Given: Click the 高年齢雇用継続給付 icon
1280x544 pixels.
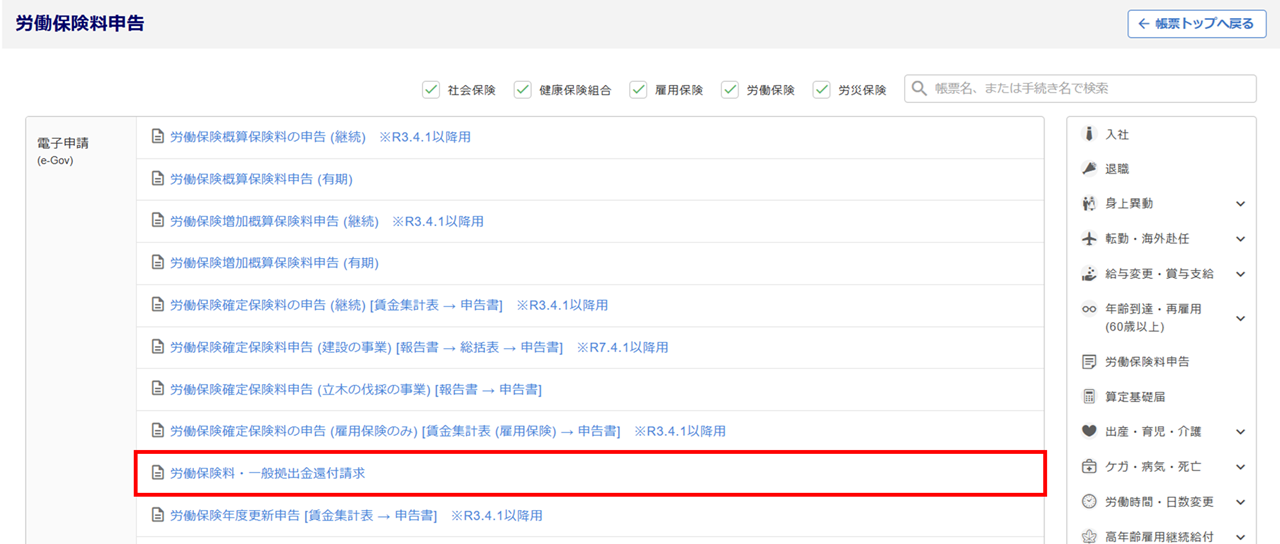Looking at the screenshot, I should click(1090, 537).
